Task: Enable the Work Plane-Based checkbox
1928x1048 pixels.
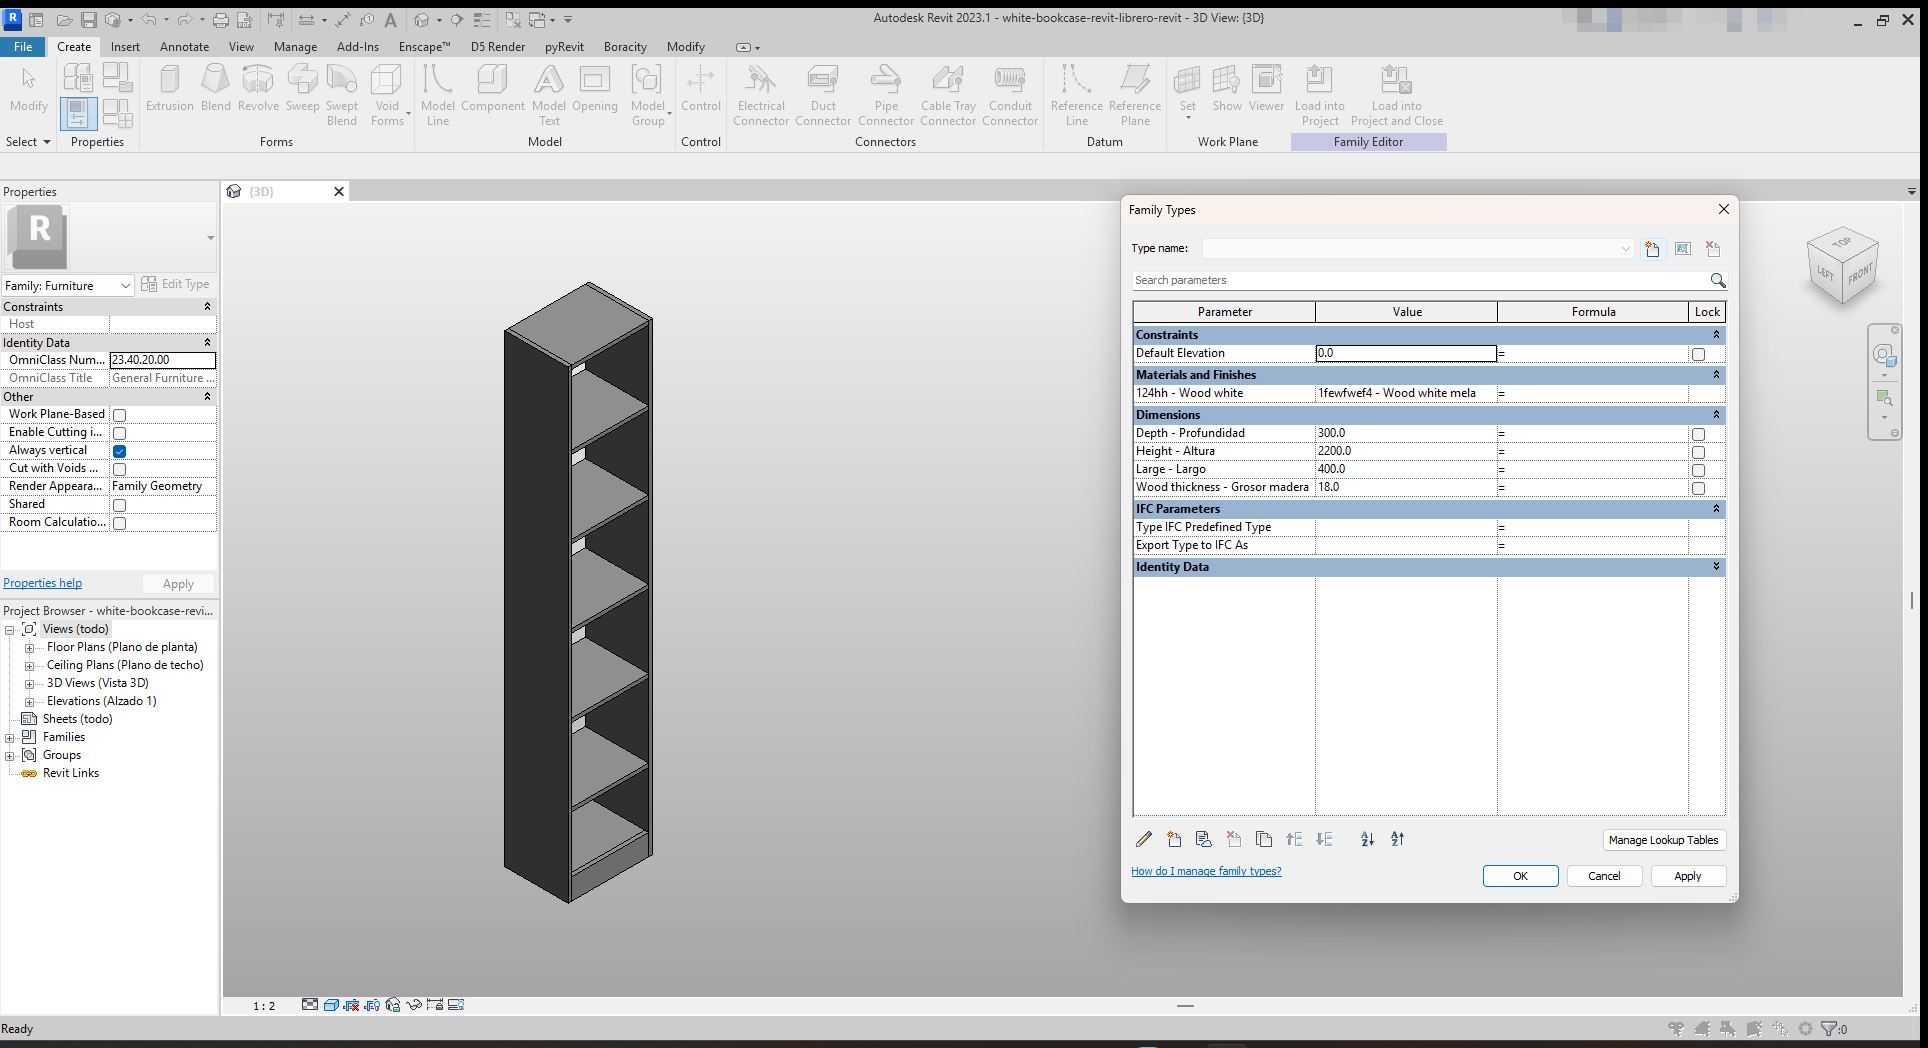Action: point(119,415)
